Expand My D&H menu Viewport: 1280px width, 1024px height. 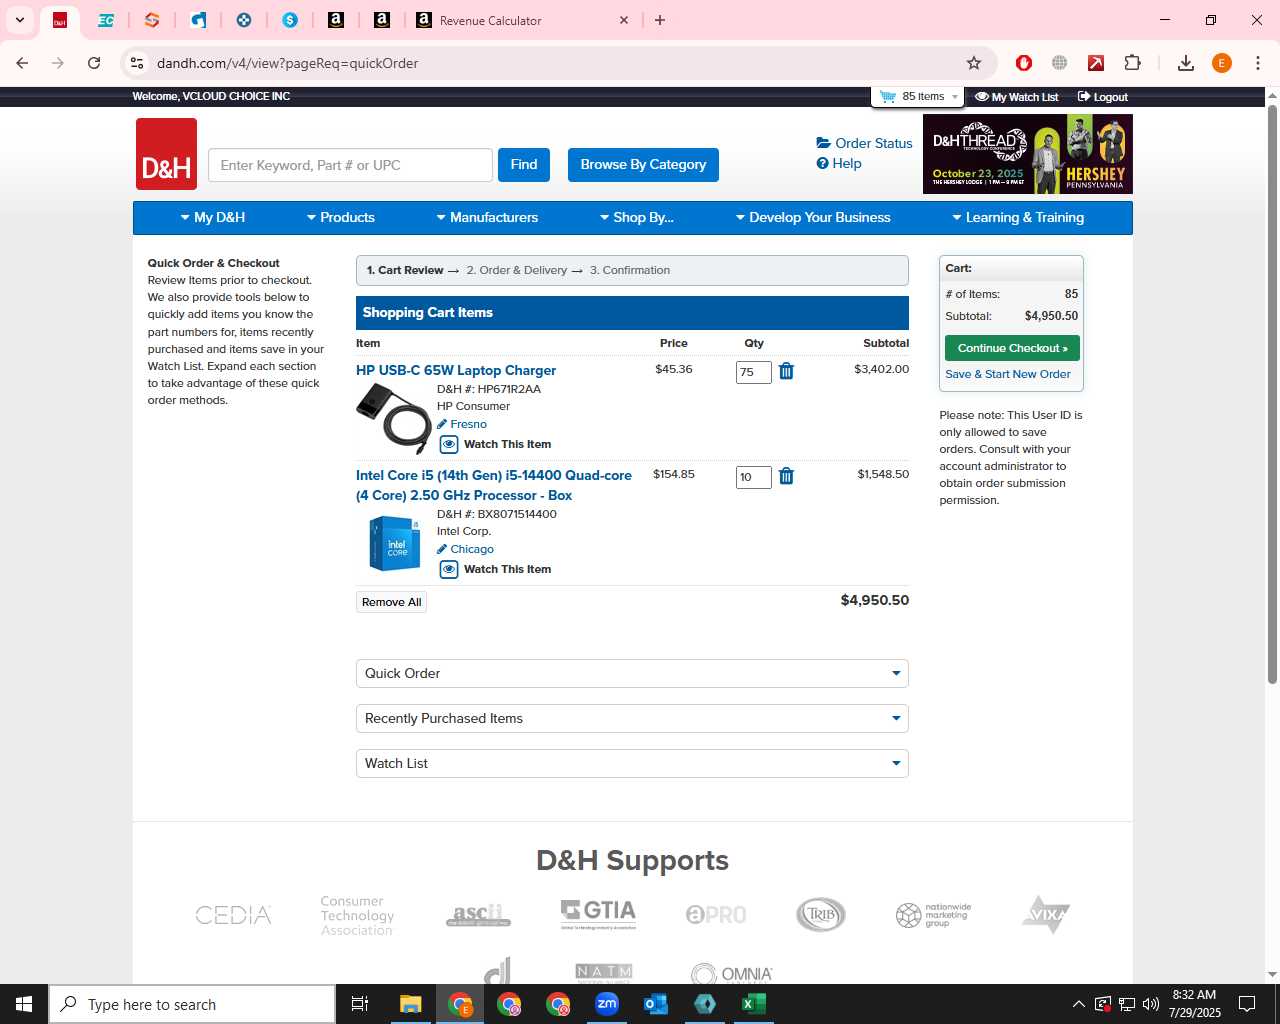tap(212, 217)
